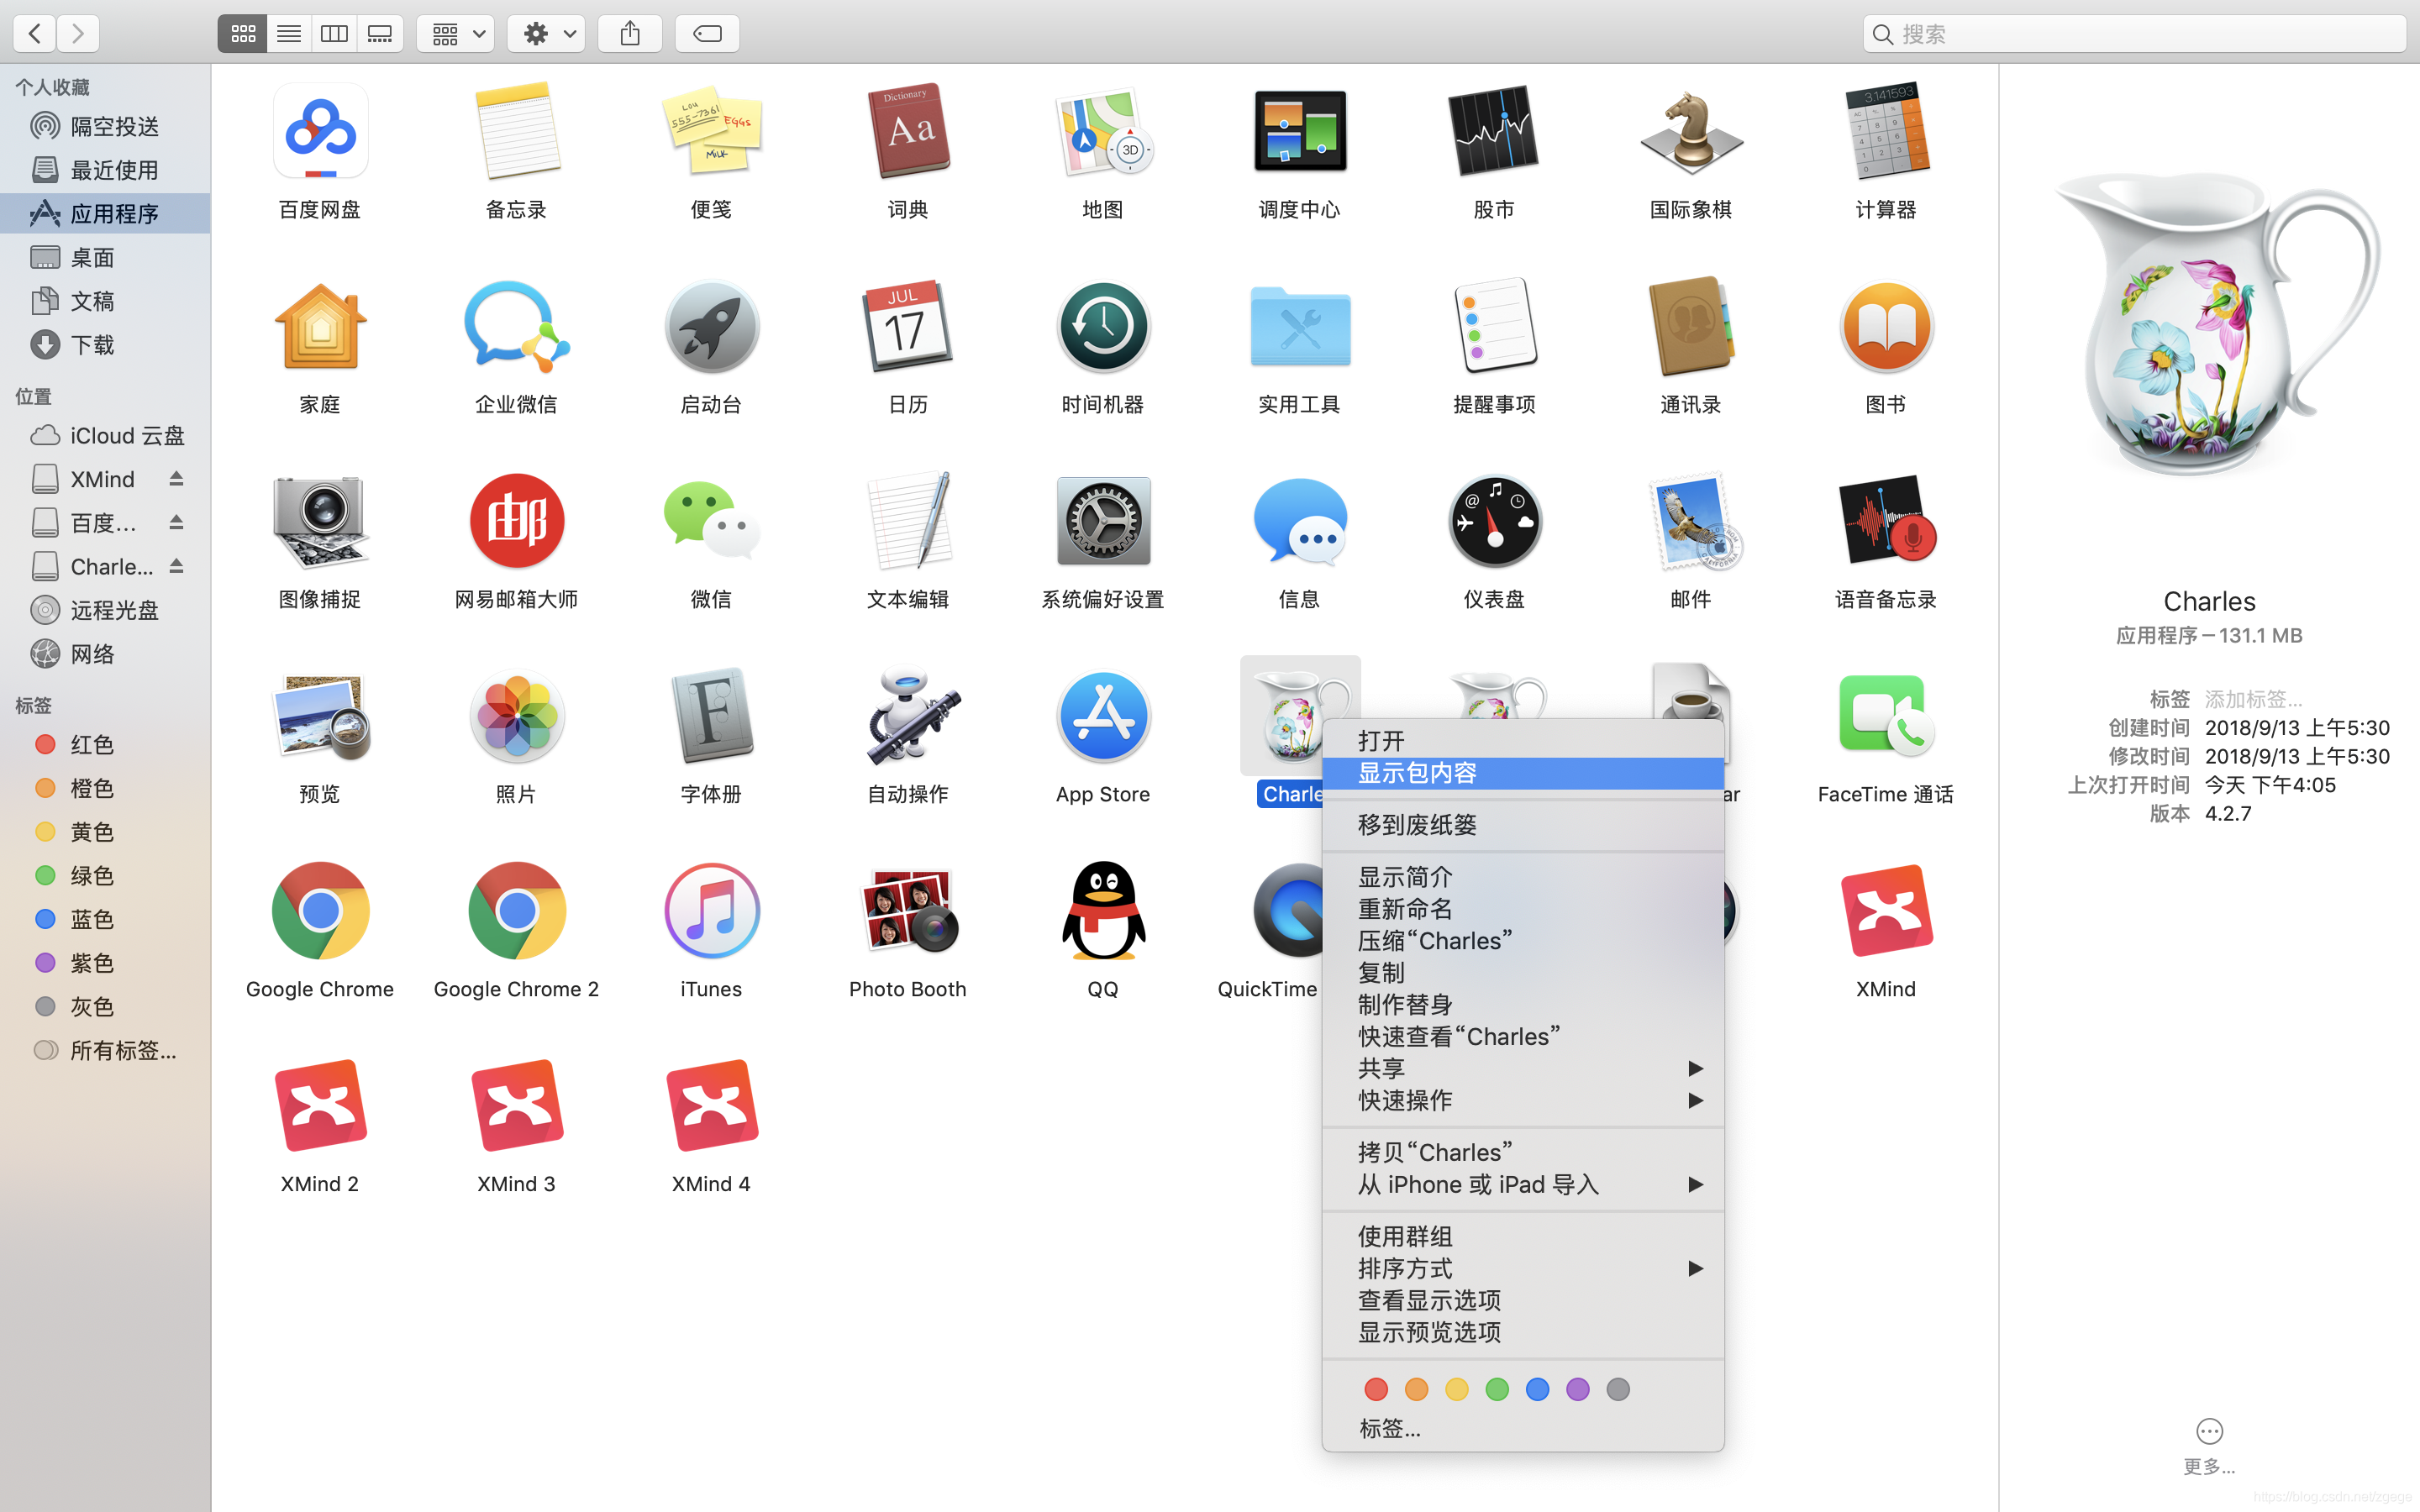Click the 字体册 Font Book icon

711,716
